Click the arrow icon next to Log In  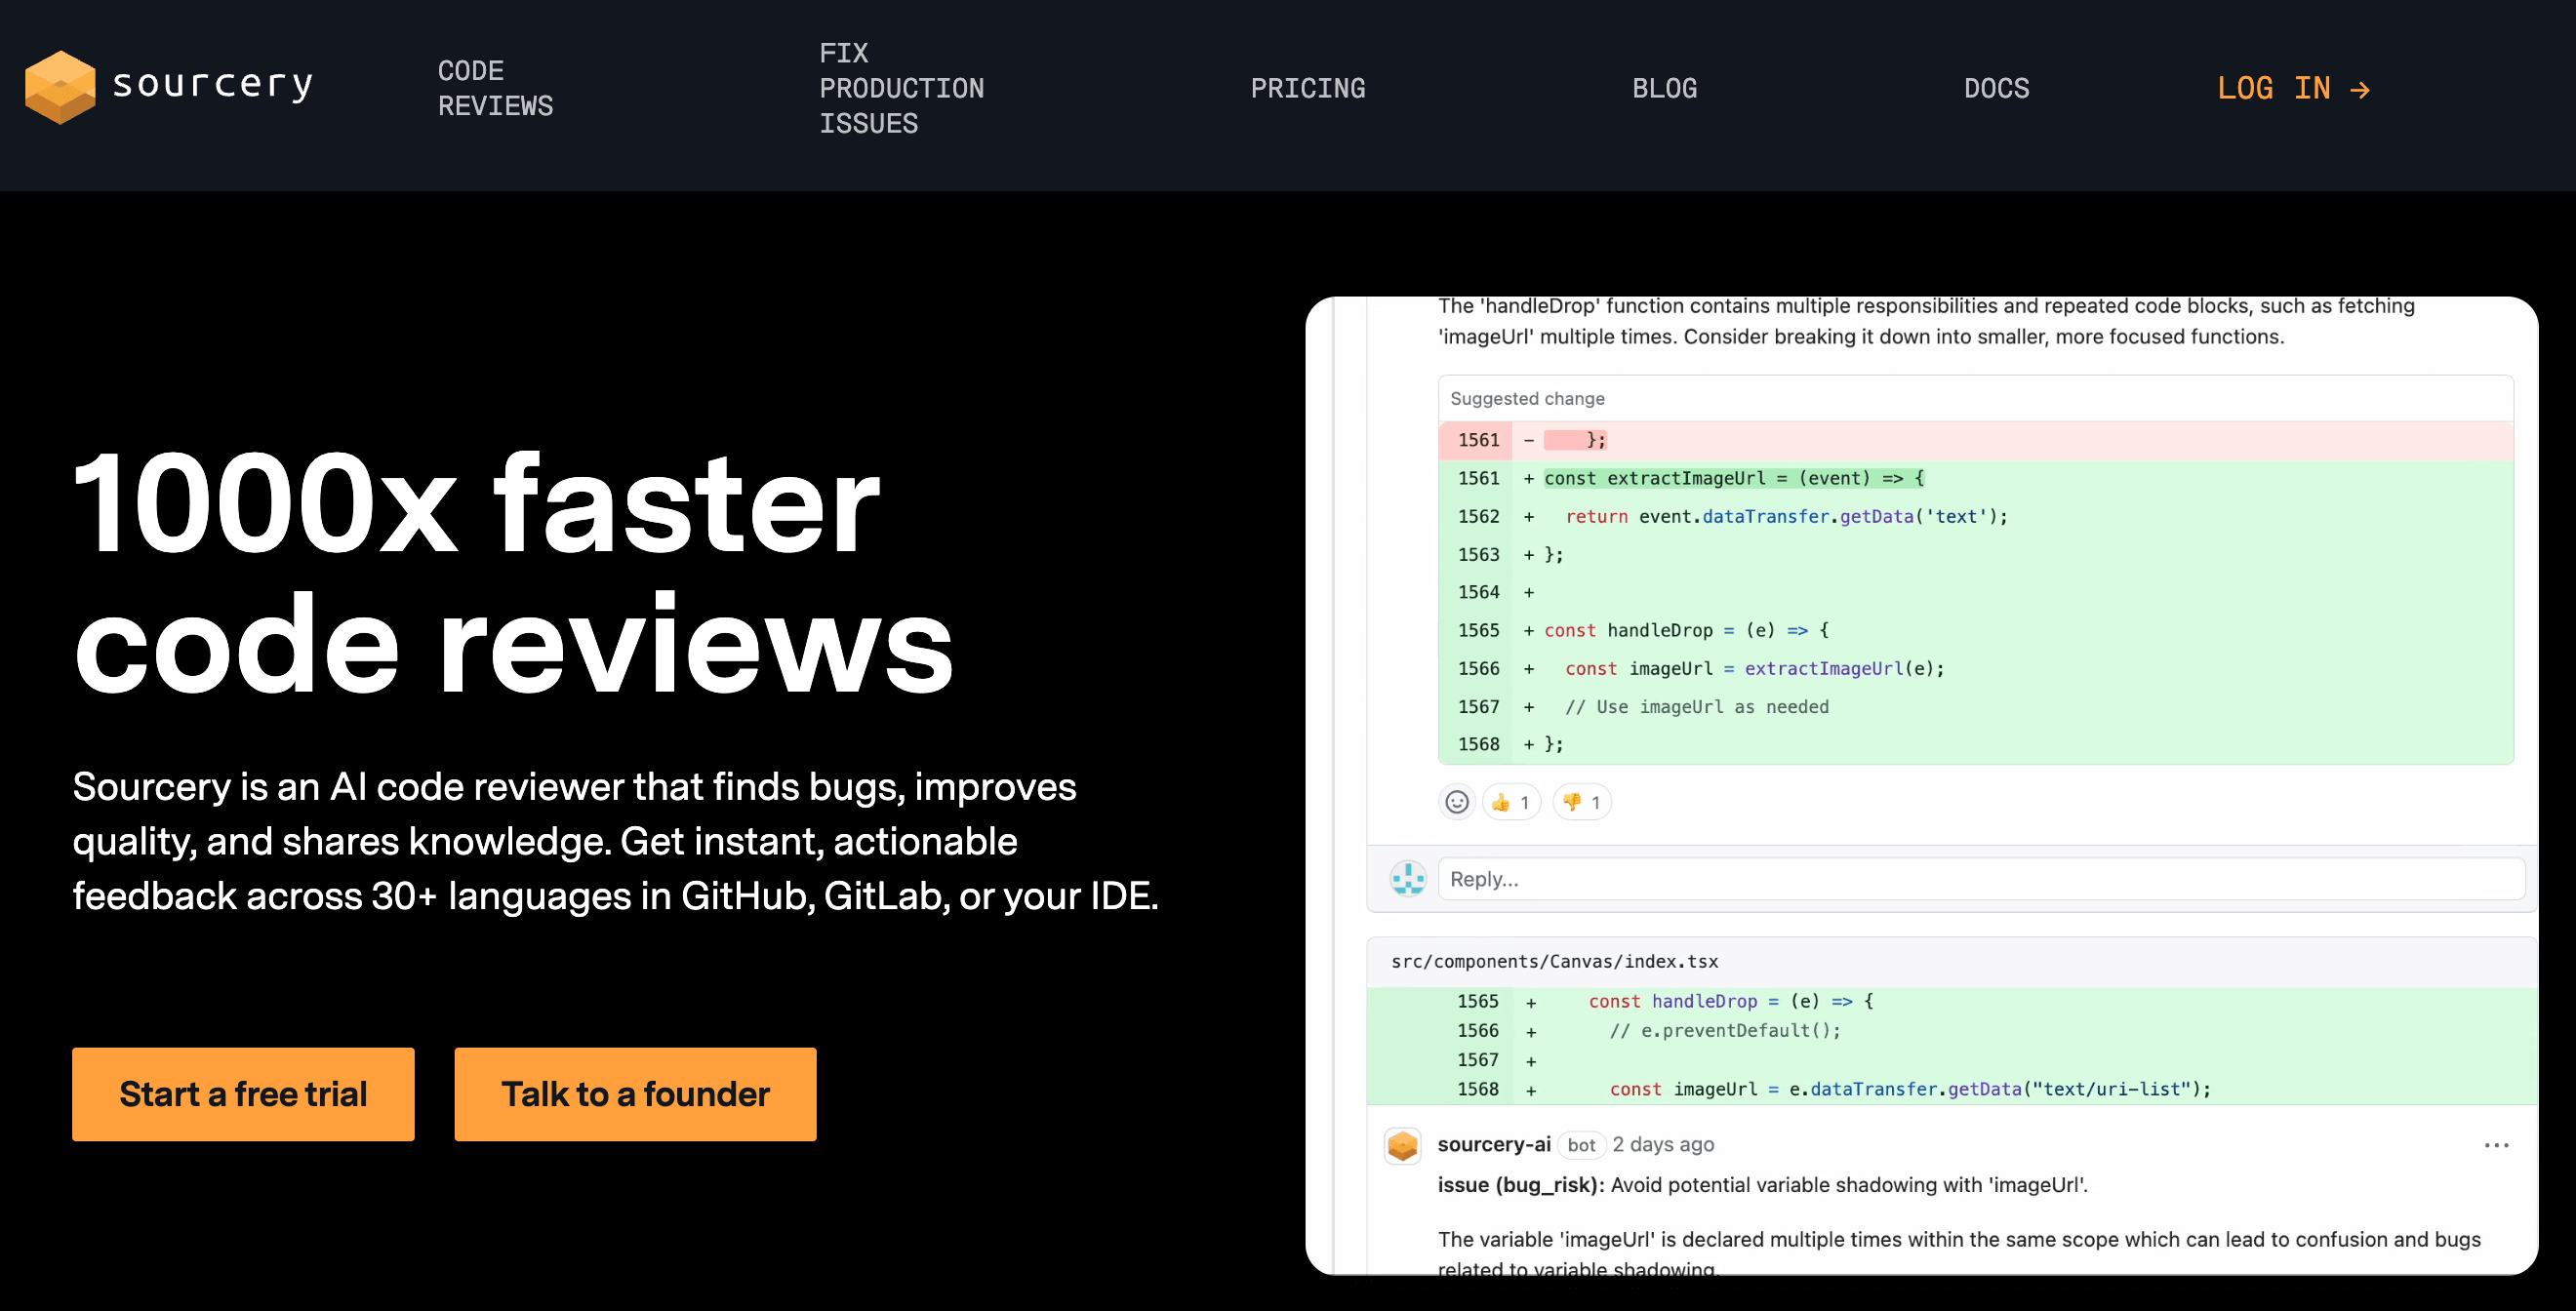pos(2360,90)
